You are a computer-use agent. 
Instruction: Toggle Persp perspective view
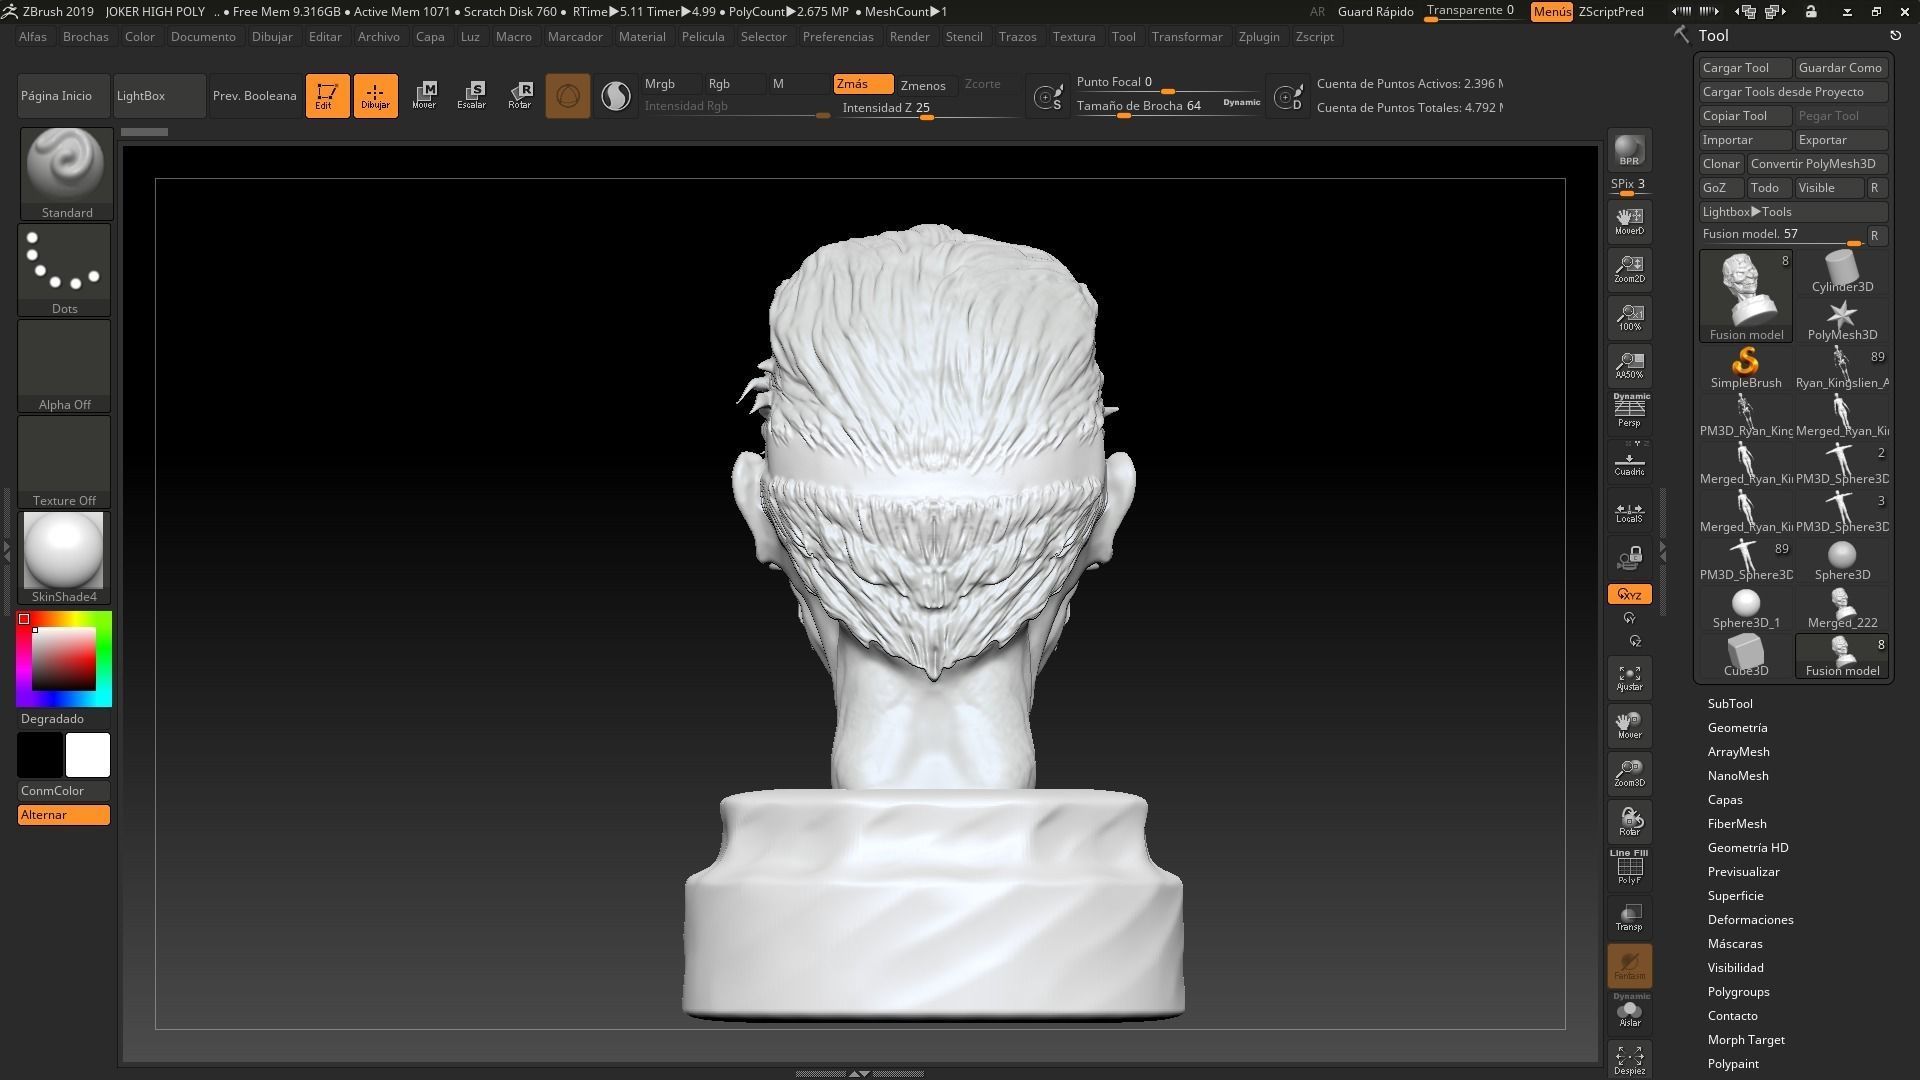pyautogui.click(x=1629, y=411)
